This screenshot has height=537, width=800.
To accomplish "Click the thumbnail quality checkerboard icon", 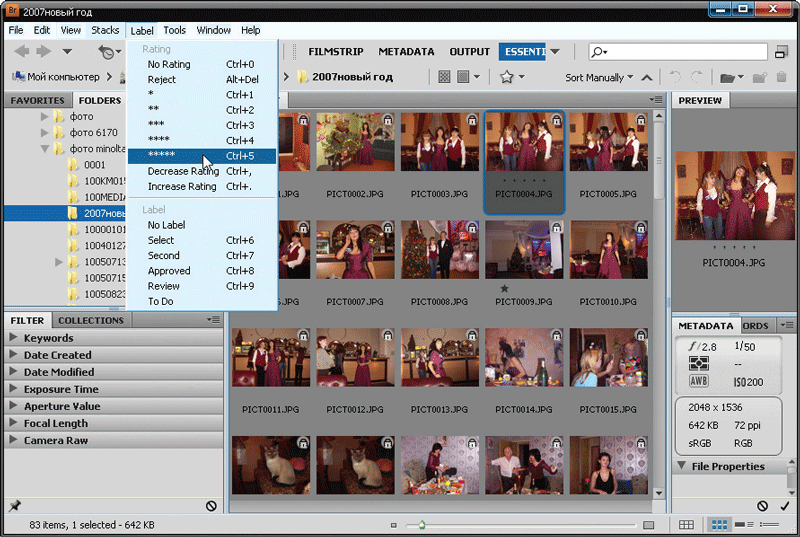I will tap(444, 77).
